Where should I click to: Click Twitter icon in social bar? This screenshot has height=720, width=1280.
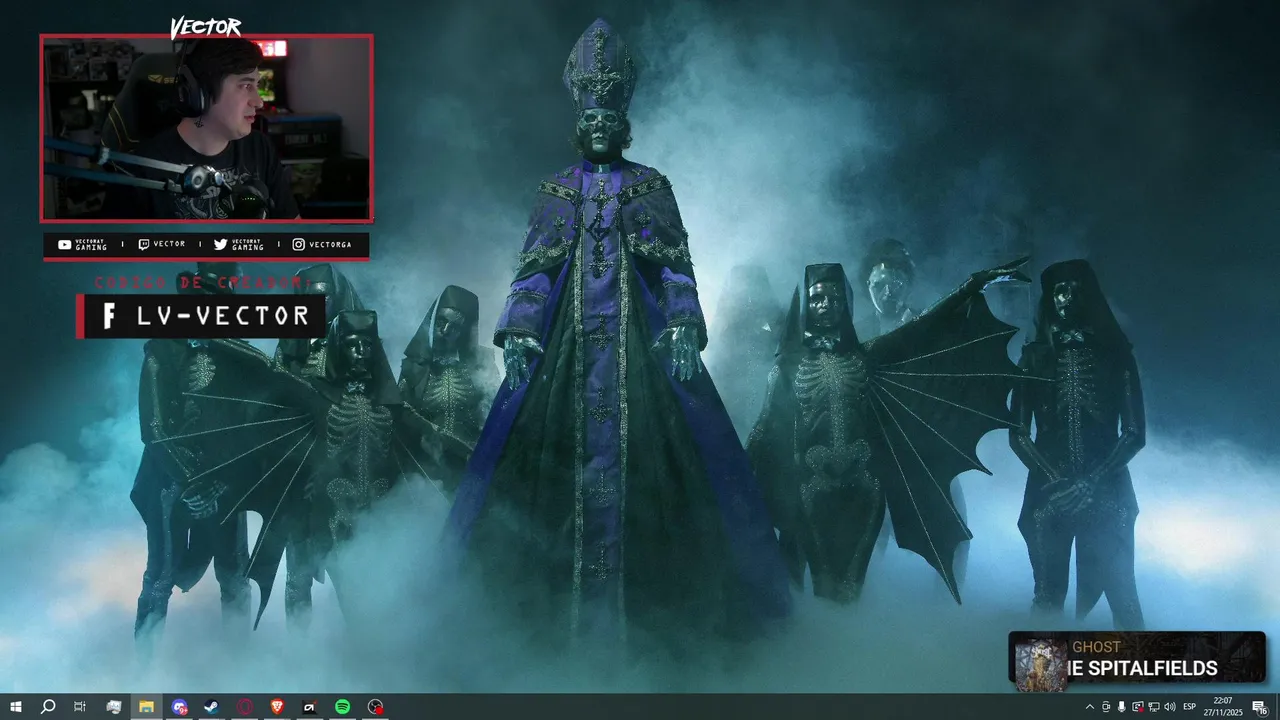pyautogui.click(x=220, y=244)
